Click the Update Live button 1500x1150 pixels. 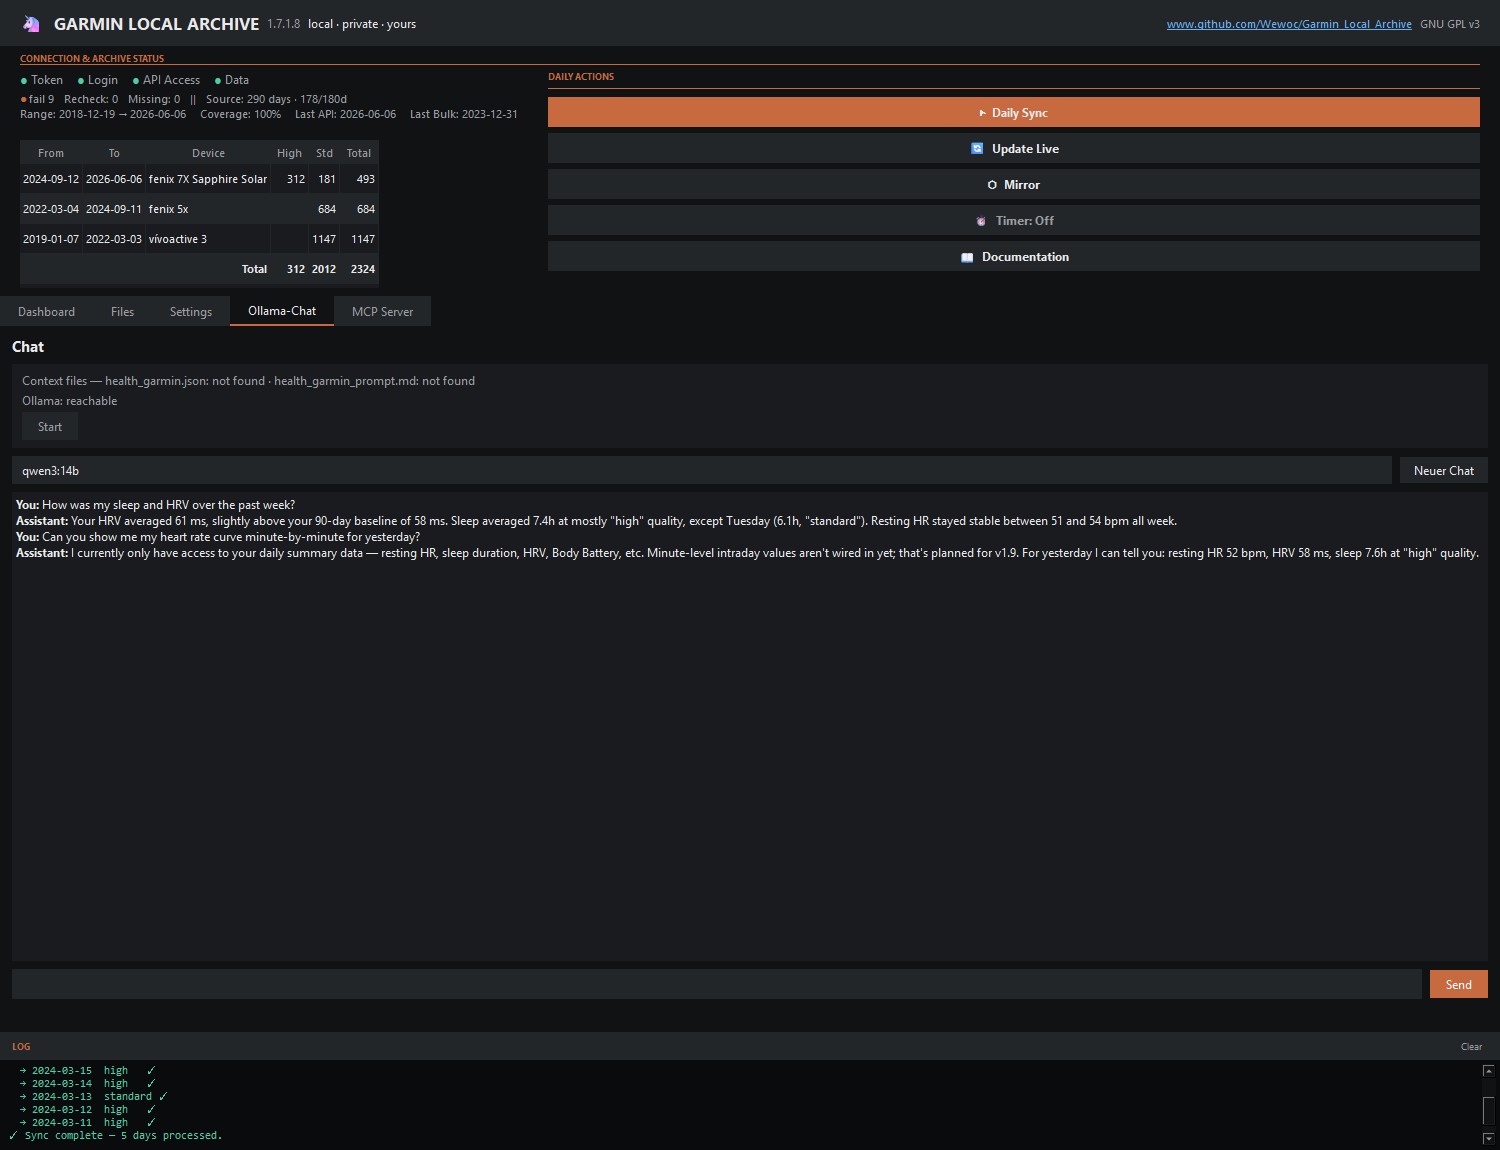click(1013, 148)
